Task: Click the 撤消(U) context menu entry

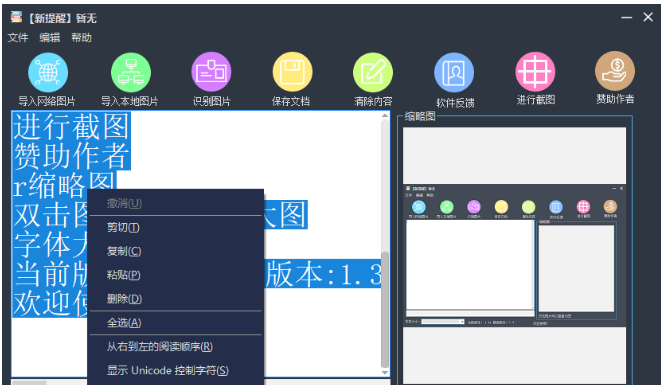Action: (x=175, y=204)
